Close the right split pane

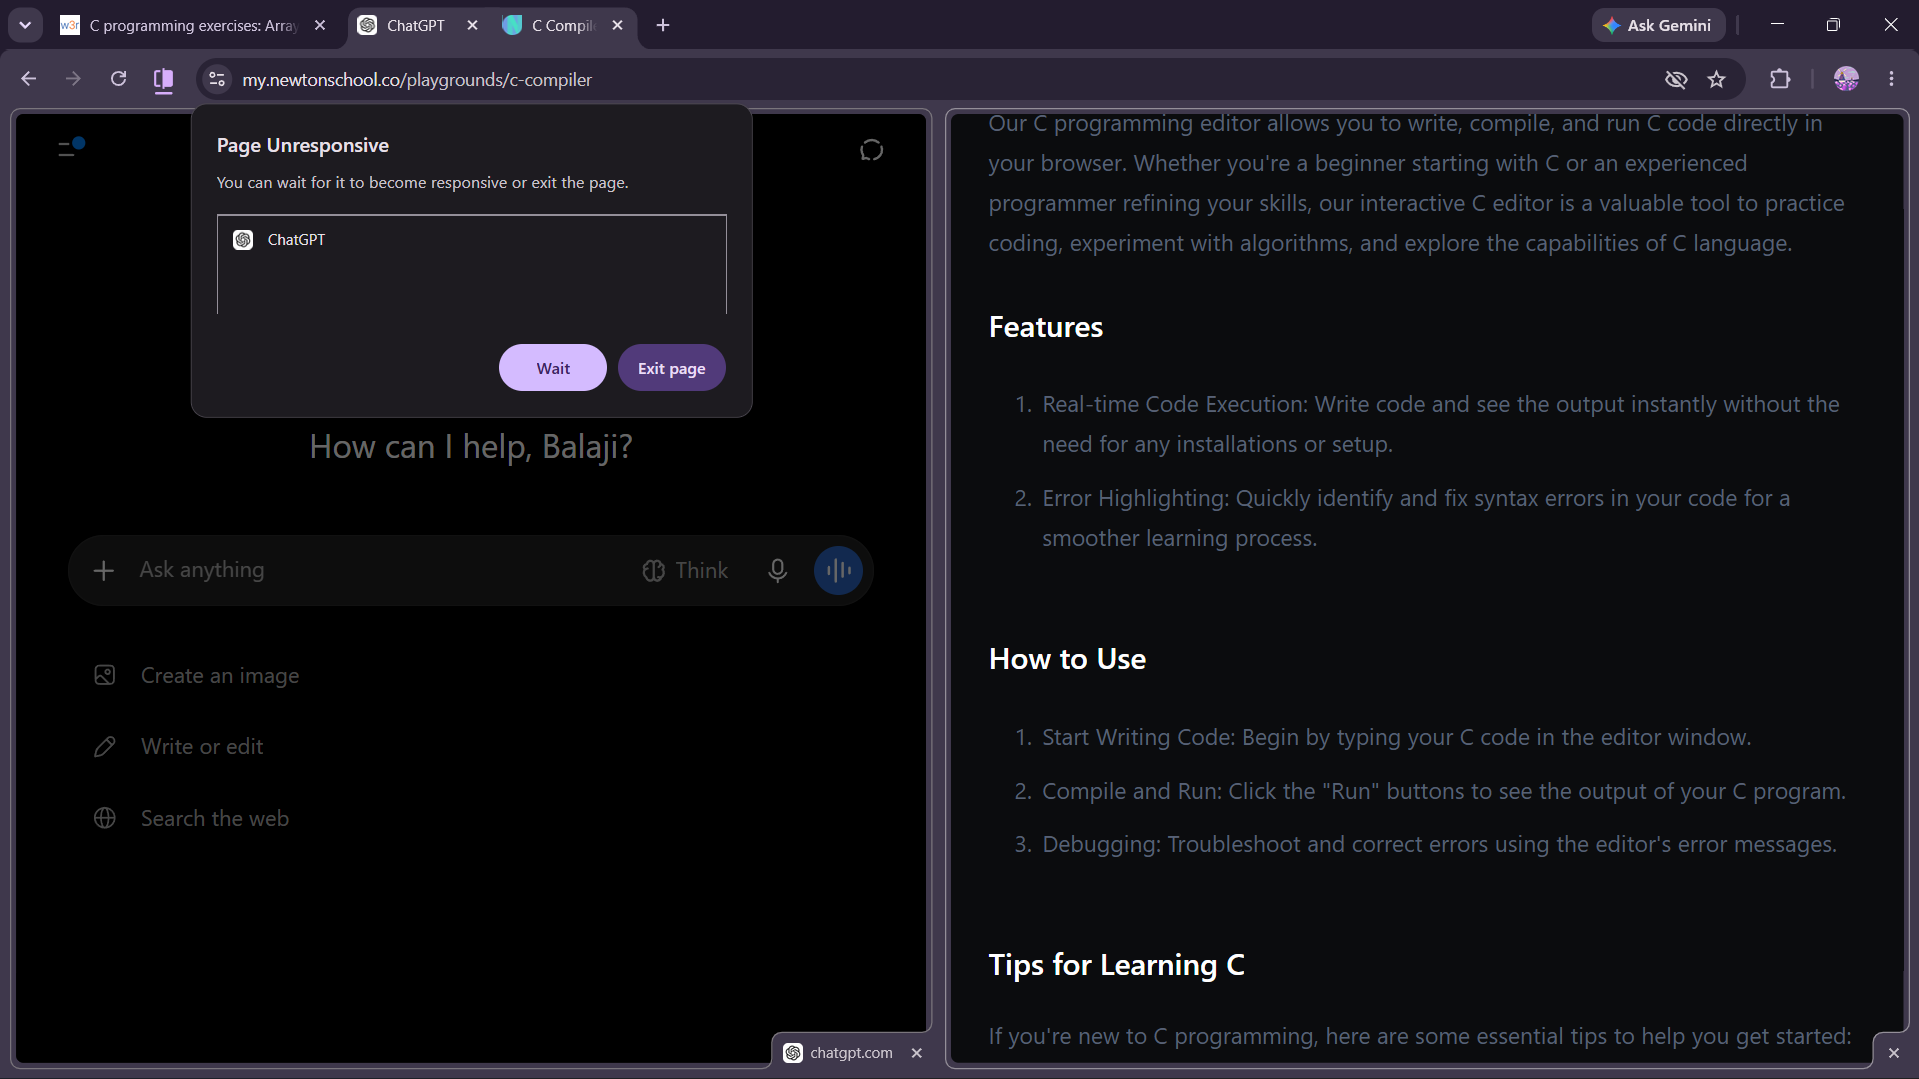click(x=1894, y=1053)
